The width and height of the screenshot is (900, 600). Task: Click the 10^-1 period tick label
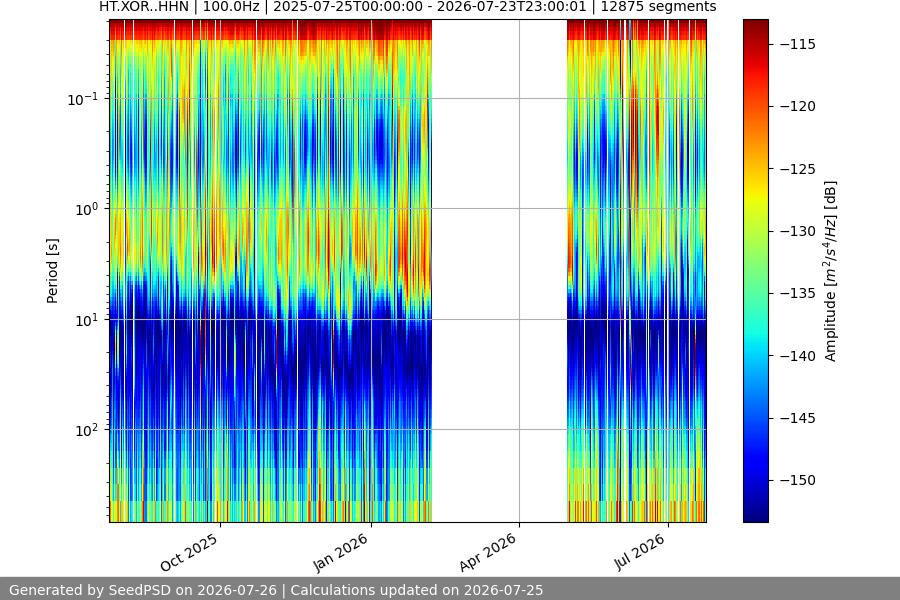[x=82, y=99]
